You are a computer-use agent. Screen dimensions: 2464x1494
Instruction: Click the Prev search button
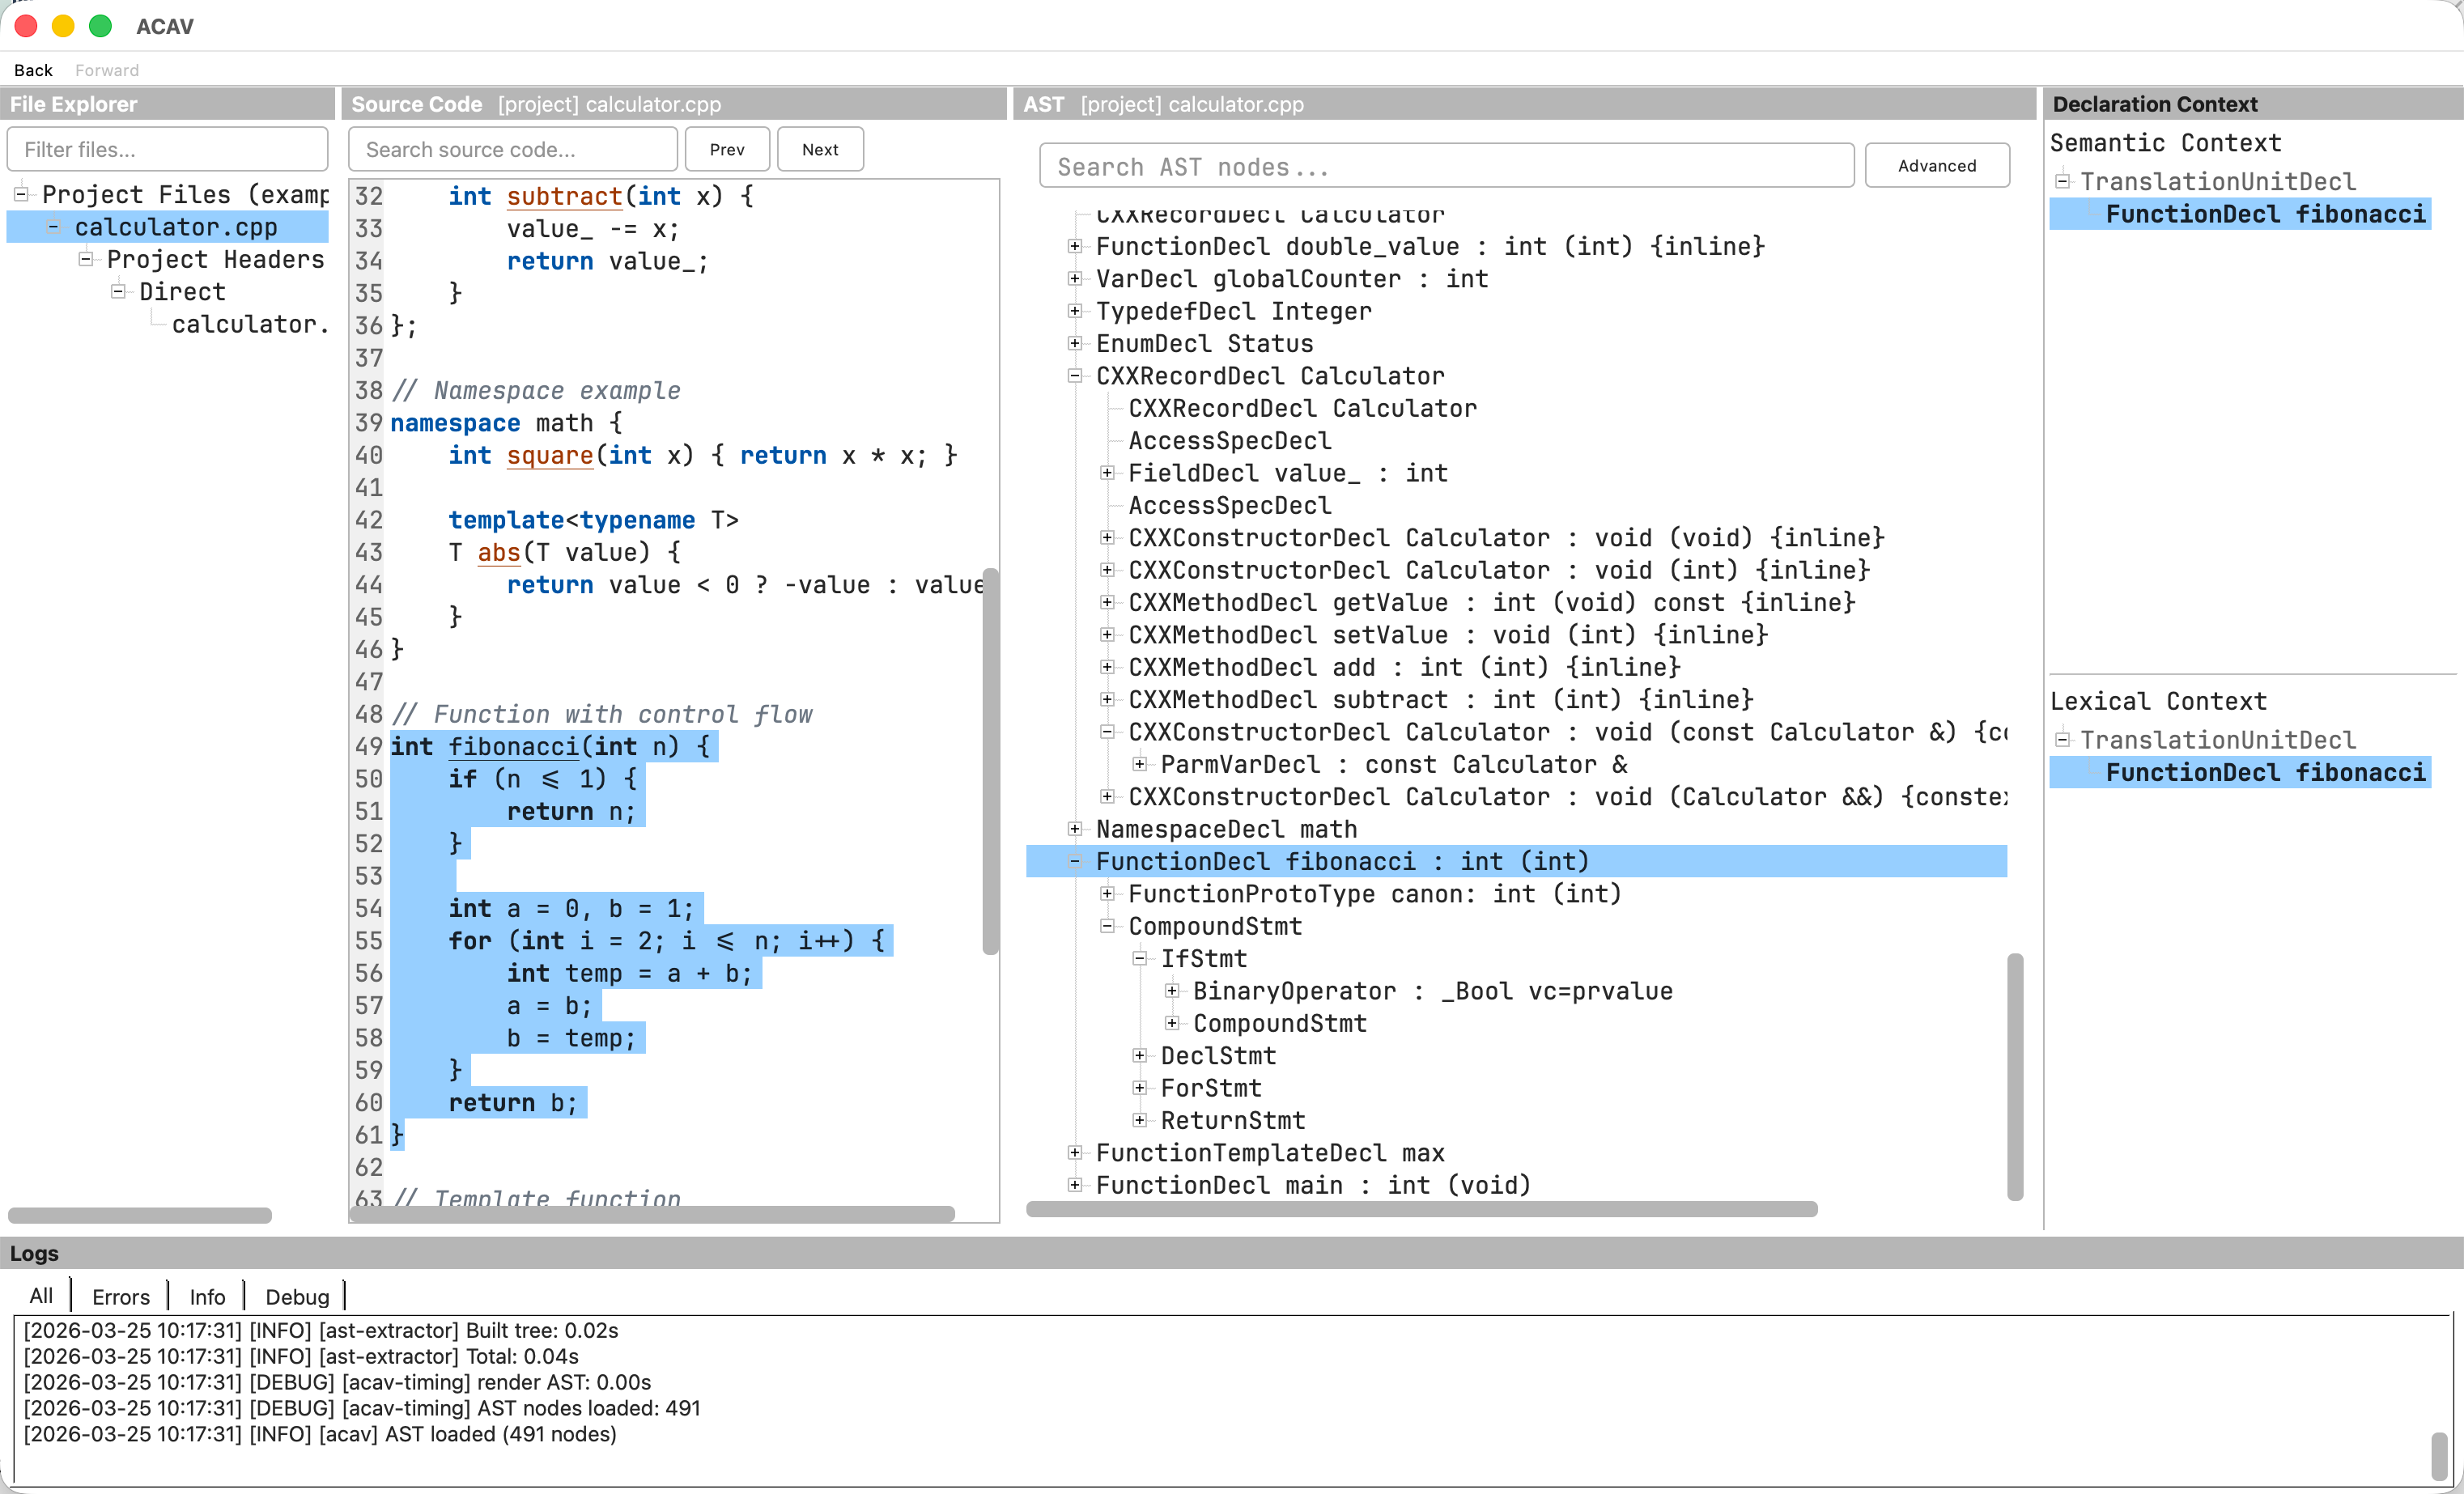point(727,149)
